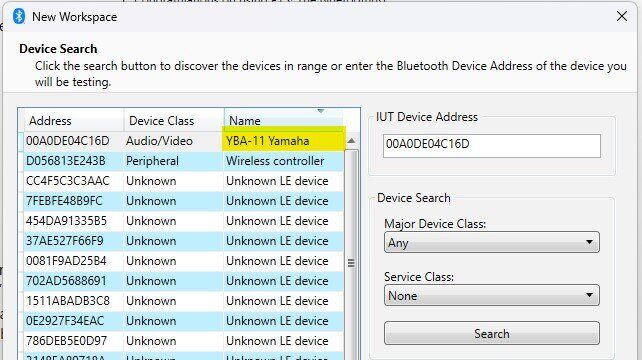Select the Wireless controller device row
The height and width of the screenshot is (360, 642).
[183, 161]
